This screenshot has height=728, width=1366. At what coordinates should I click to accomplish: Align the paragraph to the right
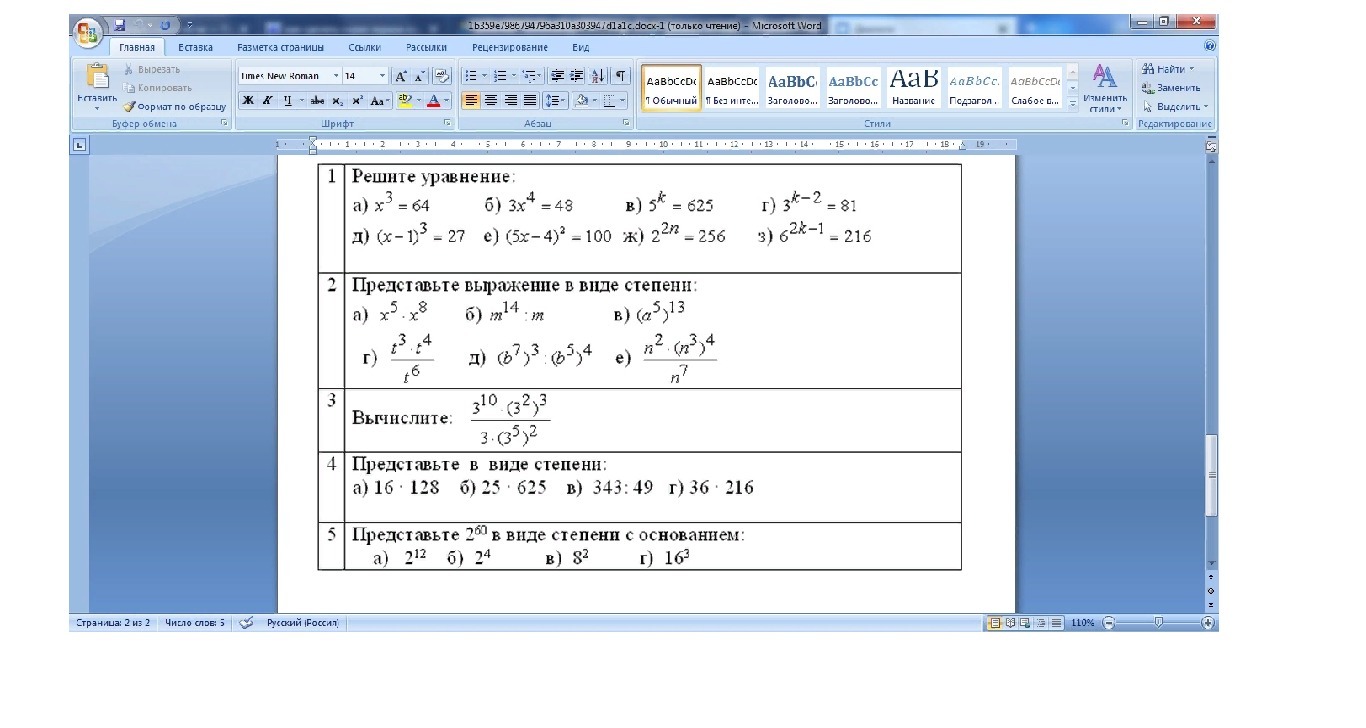(x=510, y=101)
